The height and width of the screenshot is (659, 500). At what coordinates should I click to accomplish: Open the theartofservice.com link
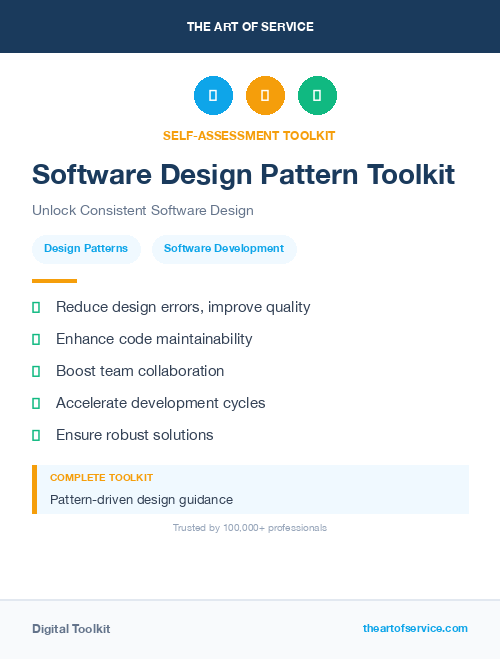coord(415,628)
